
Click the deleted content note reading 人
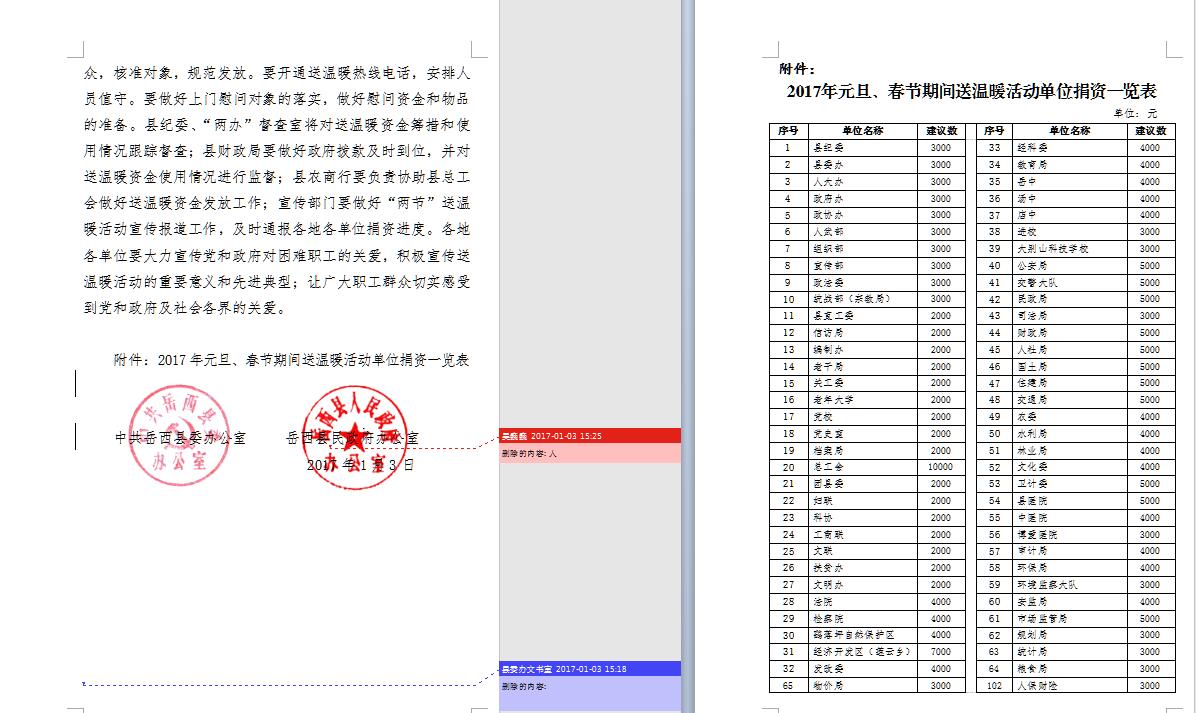point(590,453)
